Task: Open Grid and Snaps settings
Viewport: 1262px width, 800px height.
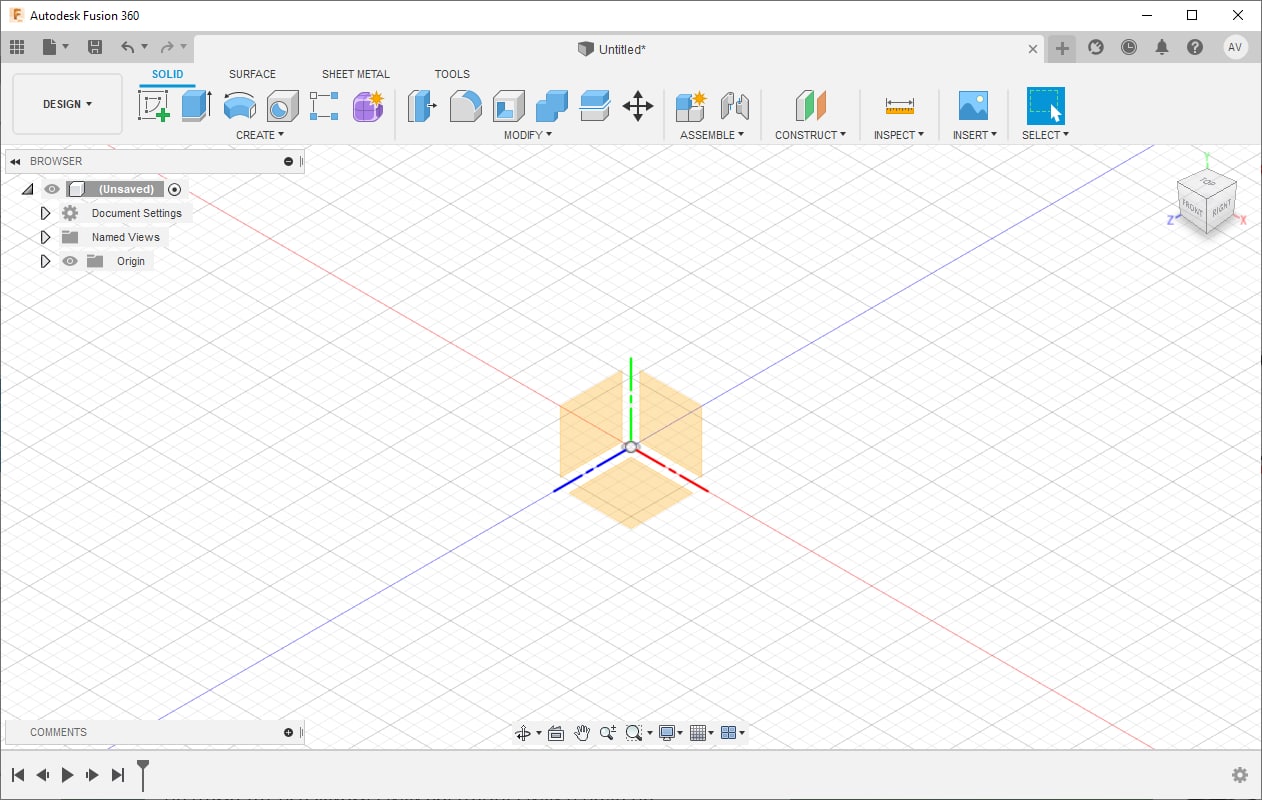Action: (703, 733)
